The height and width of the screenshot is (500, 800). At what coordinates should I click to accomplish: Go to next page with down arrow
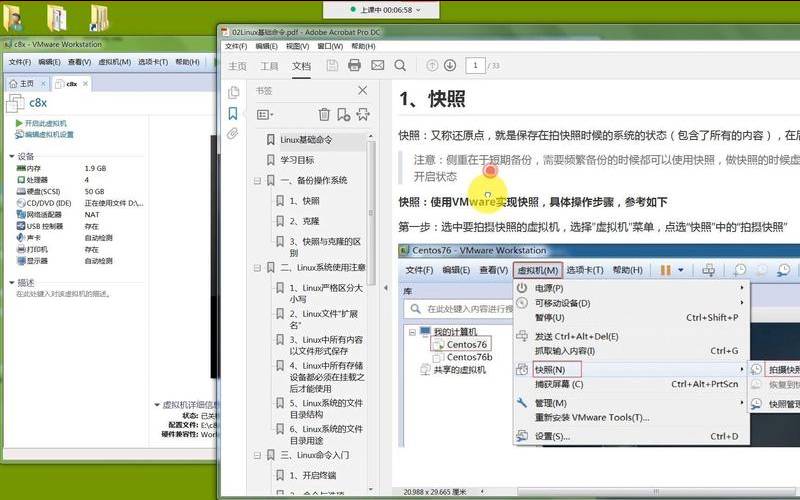pyautogui.click(x=450, y=65)
